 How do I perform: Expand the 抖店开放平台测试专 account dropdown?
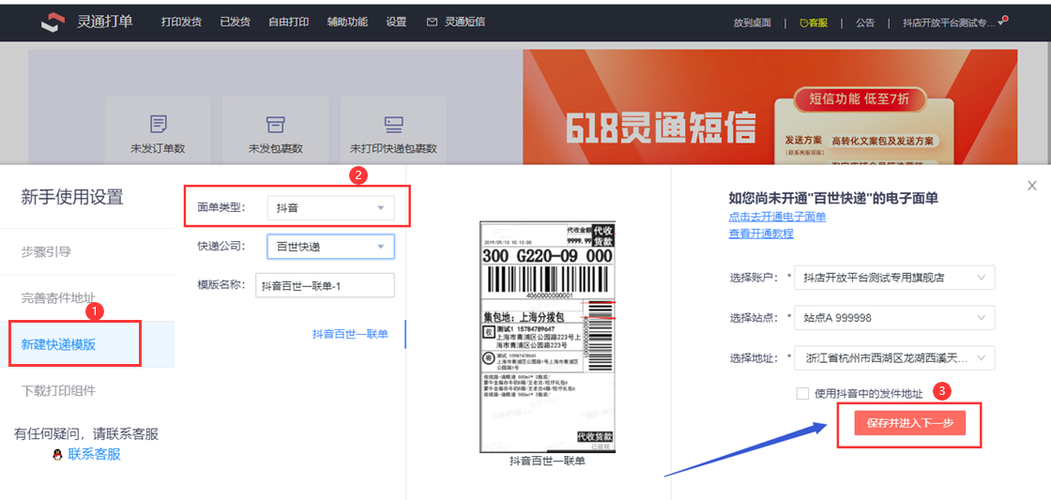954,23
